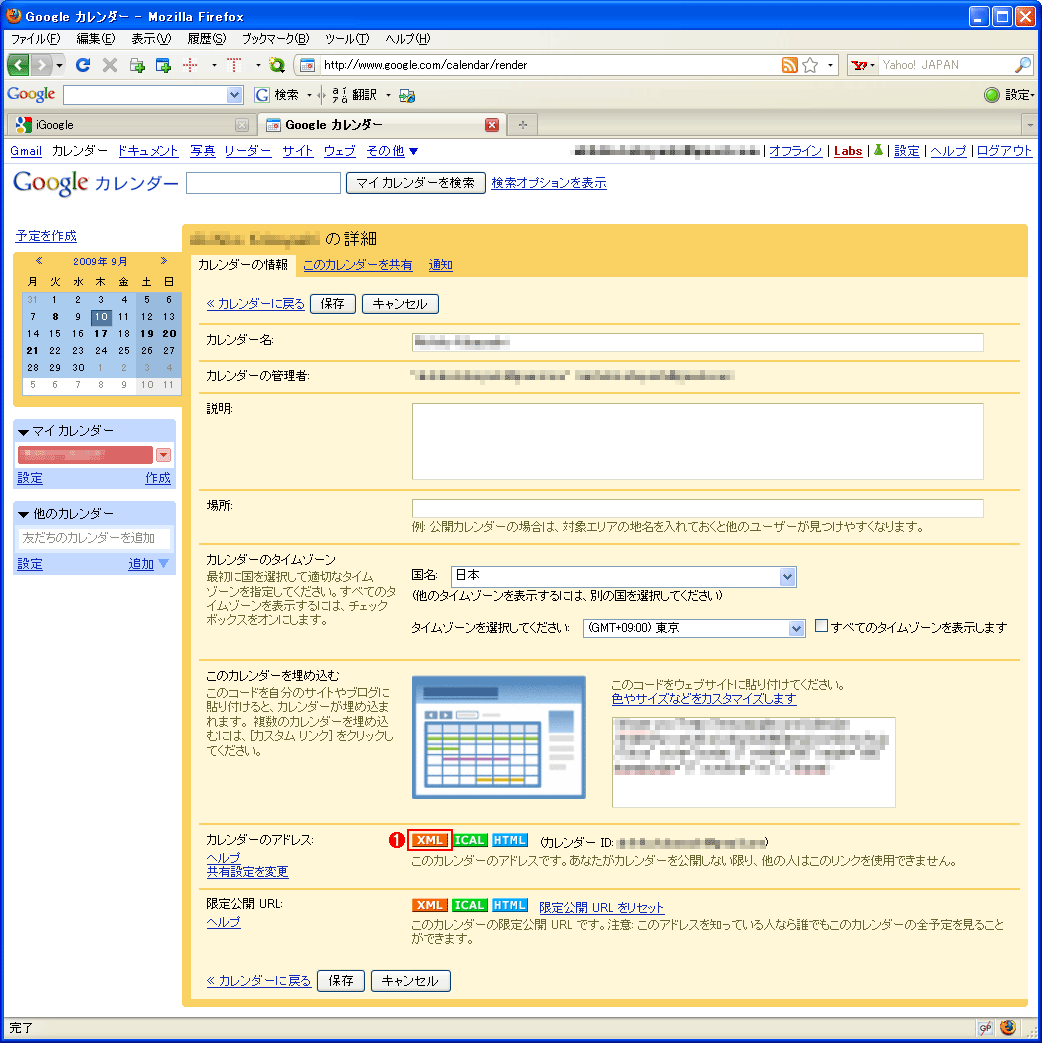The height and width of the screenshot is (1043, 1042).
Task: Open a new tab with plus icon
Action: (523, 124)
